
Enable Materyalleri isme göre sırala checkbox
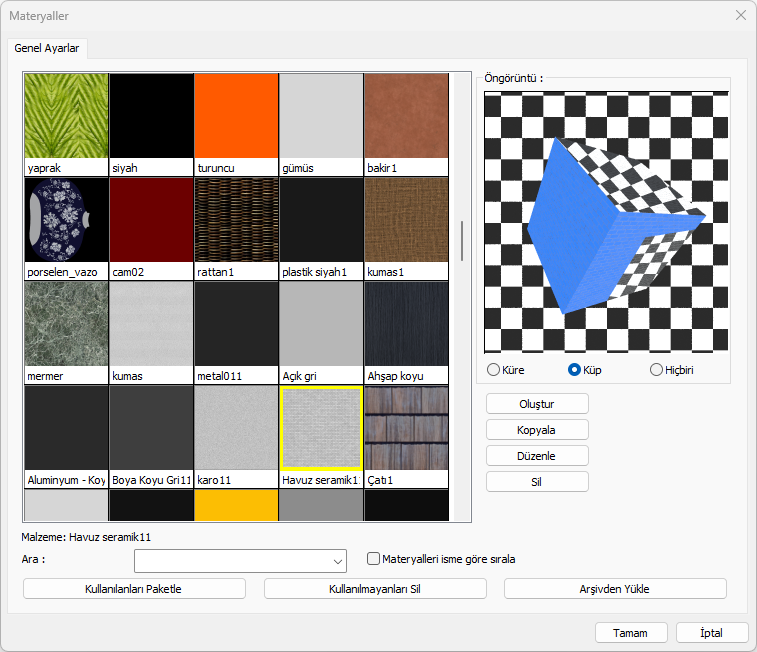tap(374, 559)
